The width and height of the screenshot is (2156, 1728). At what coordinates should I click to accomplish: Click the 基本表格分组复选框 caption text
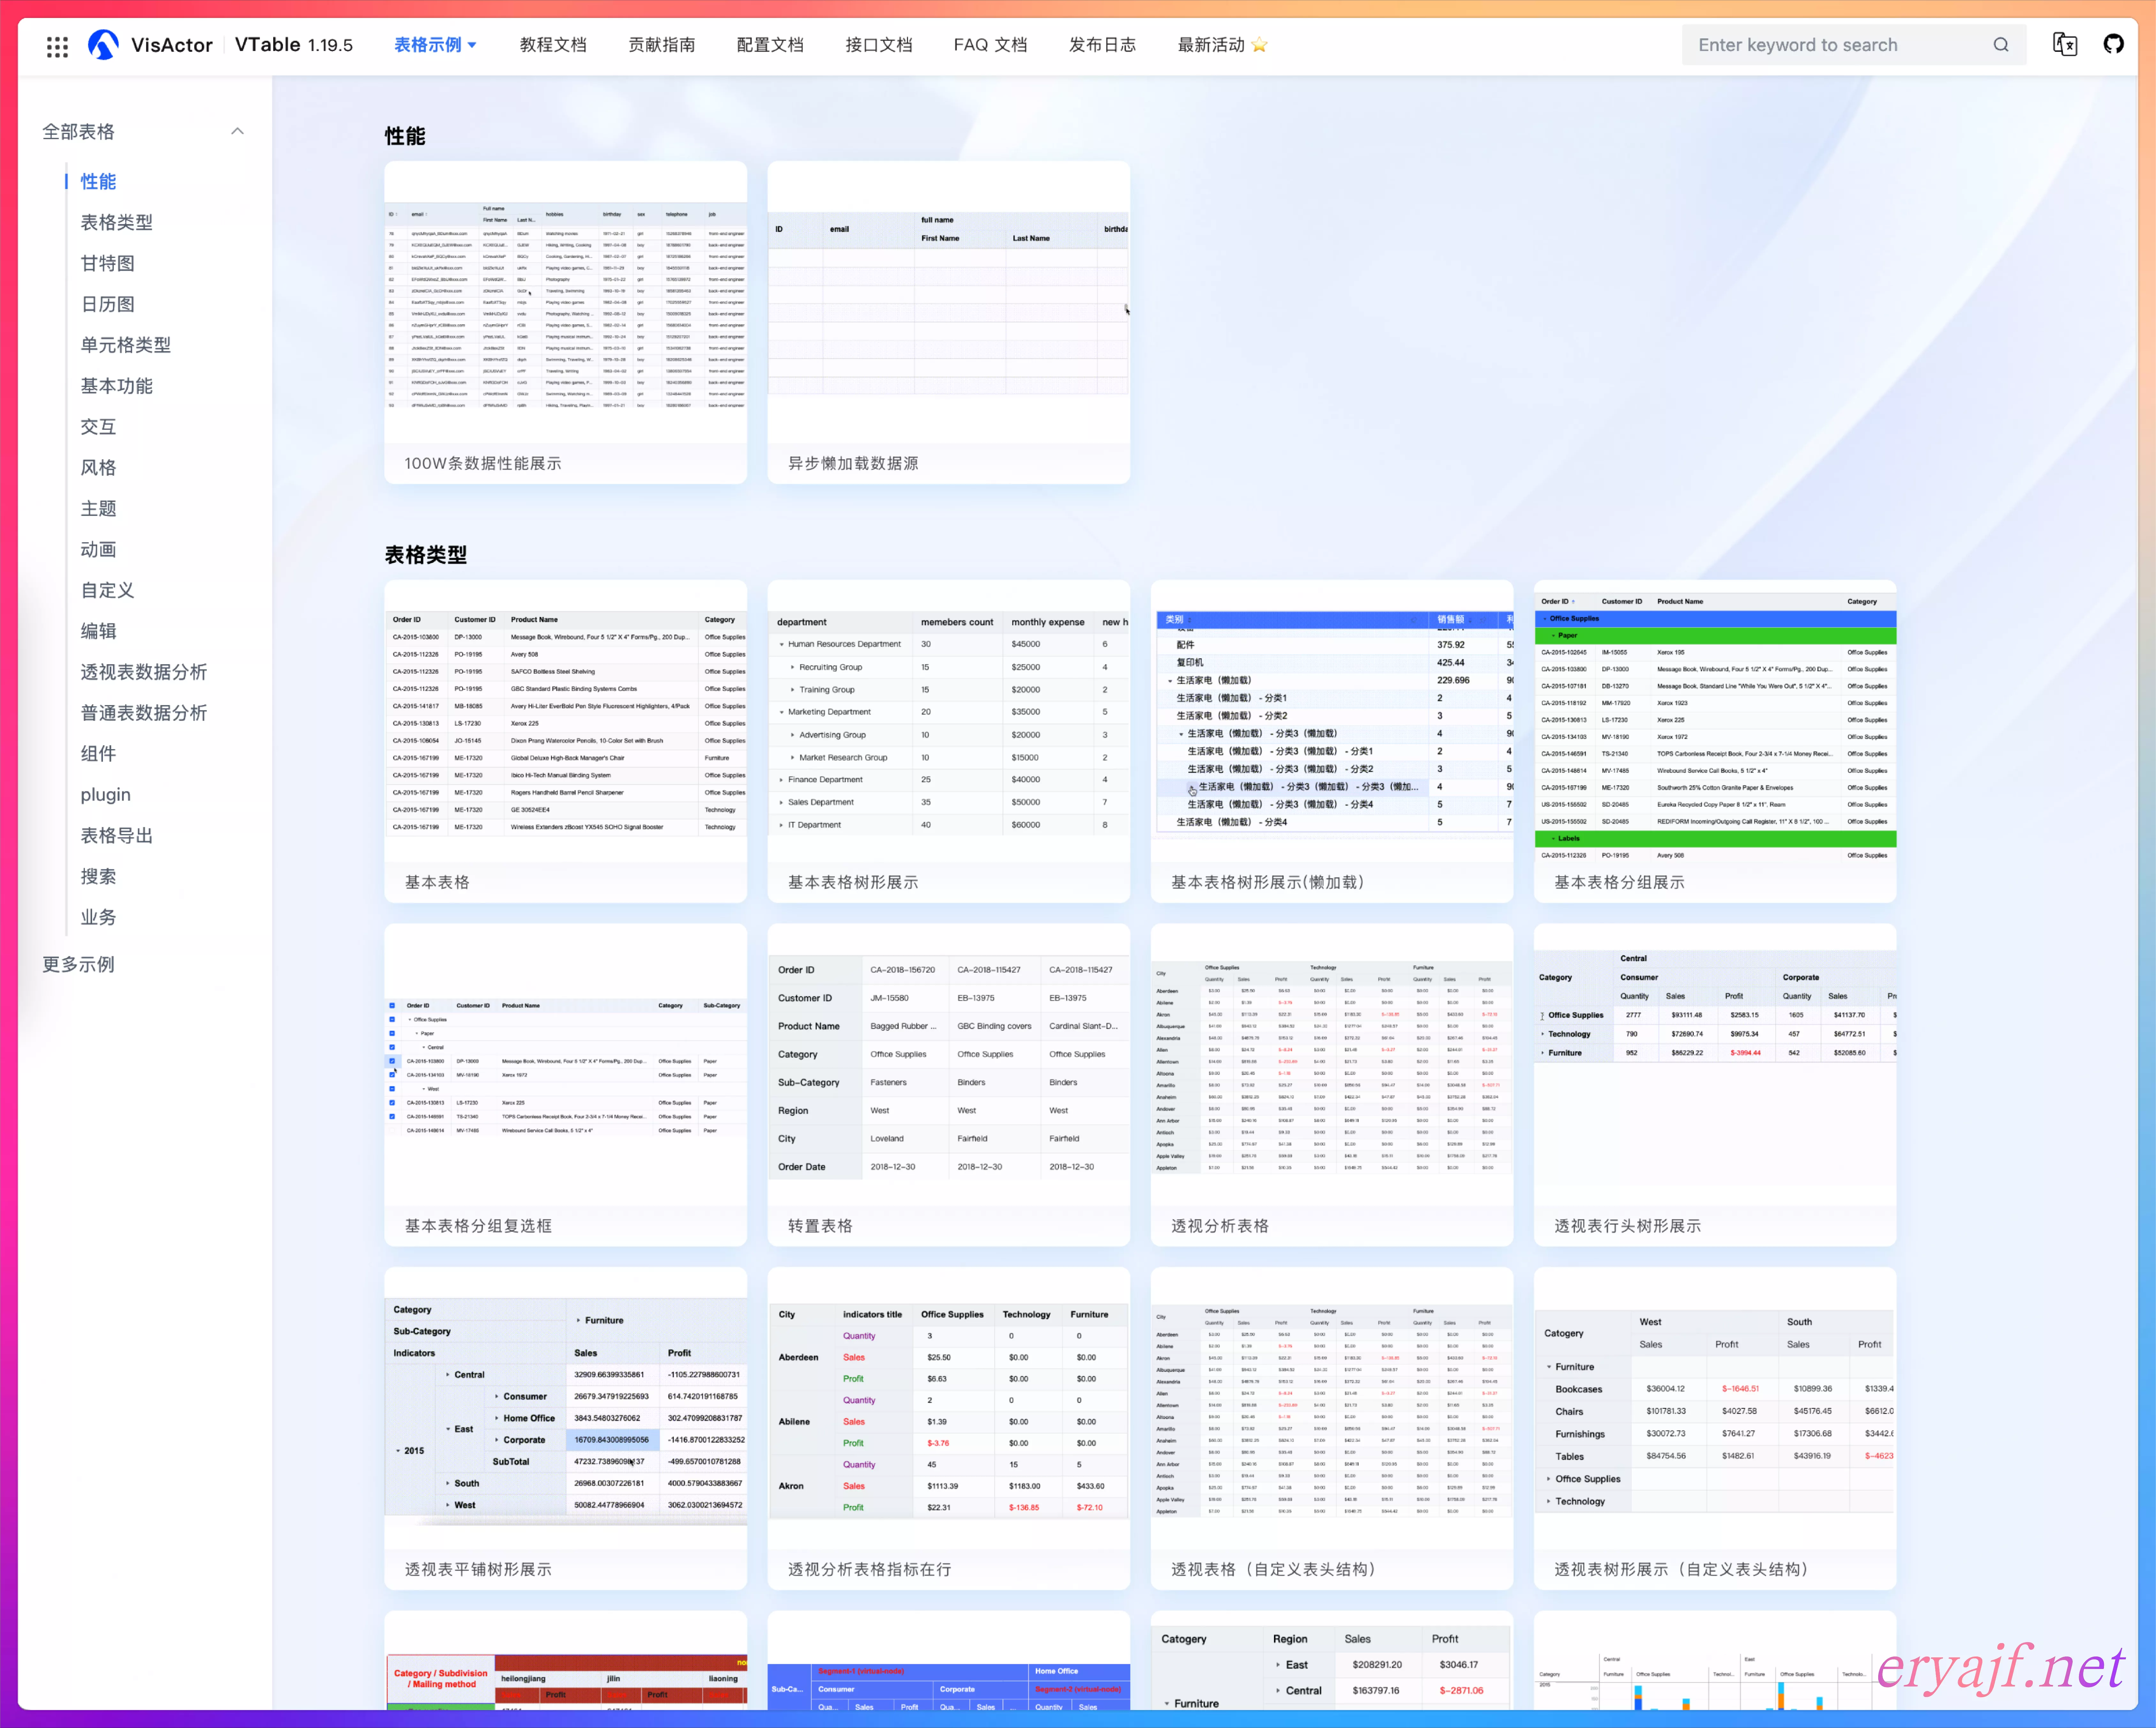(478, 1226)
